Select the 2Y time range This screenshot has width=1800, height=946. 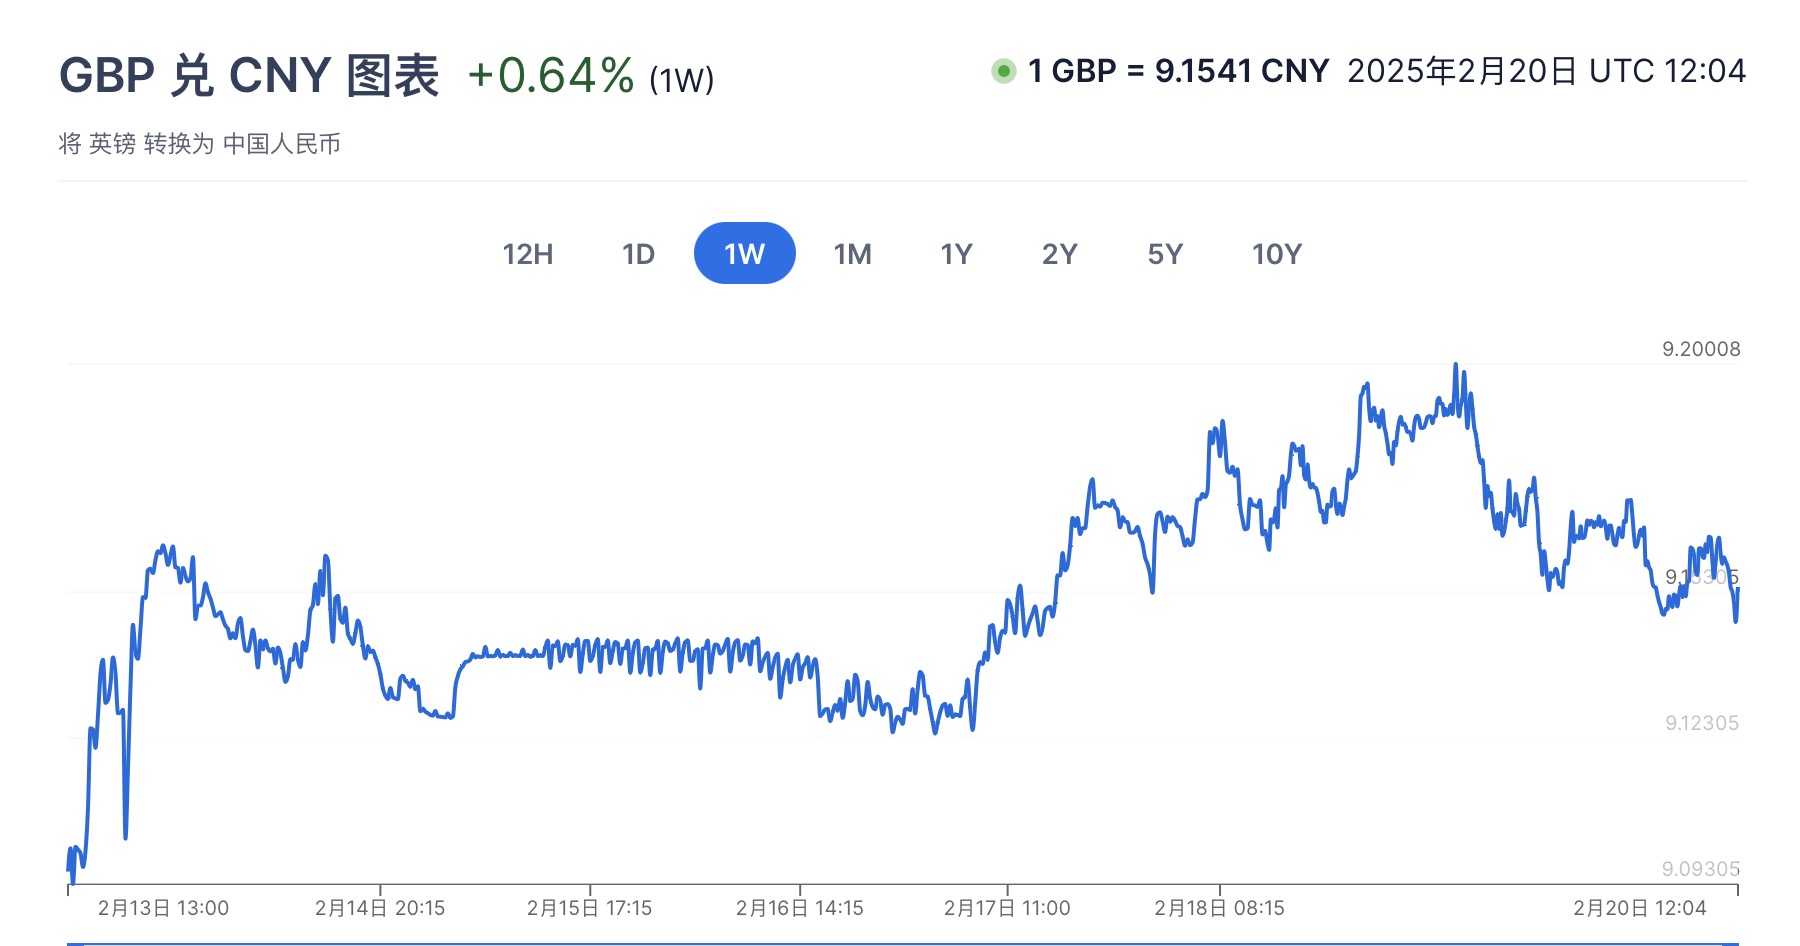click(1059, 254)
